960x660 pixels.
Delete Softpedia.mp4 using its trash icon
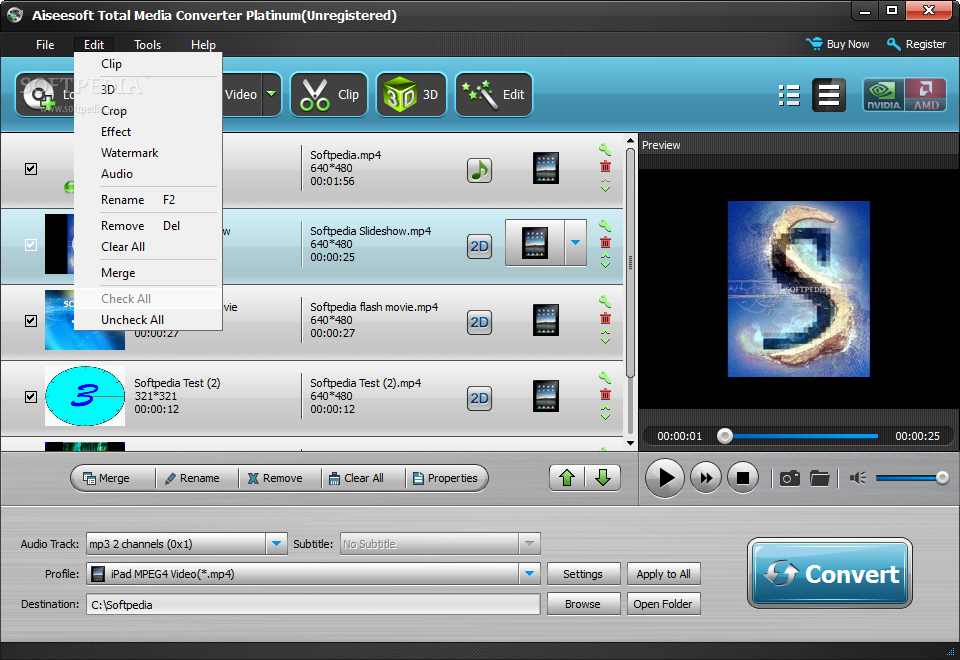click(605, 167)
